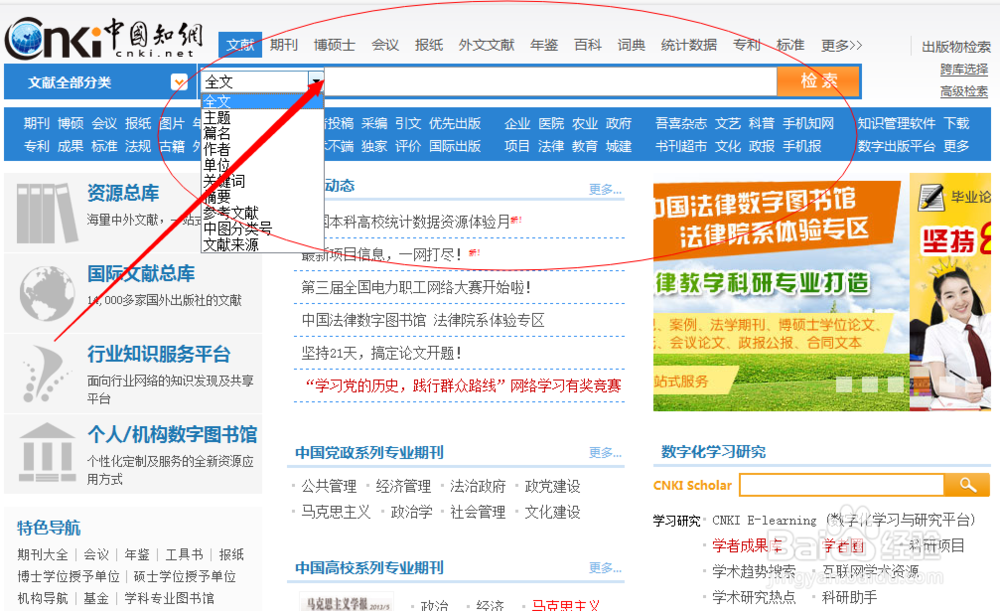Viewport: 1000px width, 611px height.
Task: Open 学术趋势搜索 link
Action: click(754, 571)
